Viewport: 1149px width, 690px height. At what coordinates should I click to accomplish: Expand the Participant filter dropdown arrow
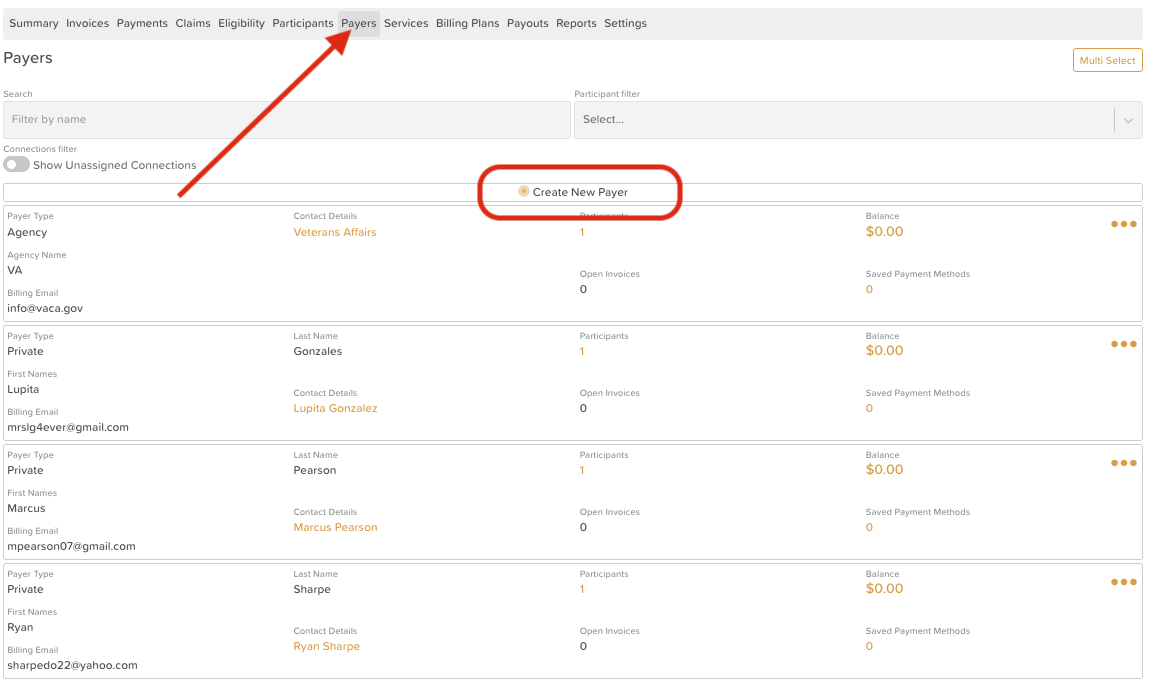coord(1128,120)
